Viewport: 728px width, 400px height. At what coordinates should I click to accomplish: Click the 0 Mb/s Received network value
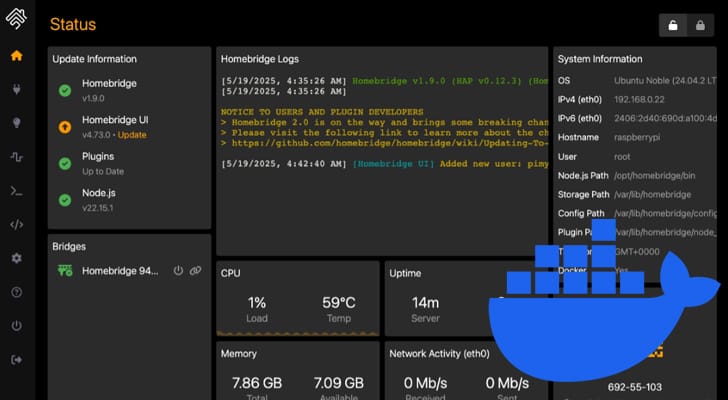[x=425, y=383]
